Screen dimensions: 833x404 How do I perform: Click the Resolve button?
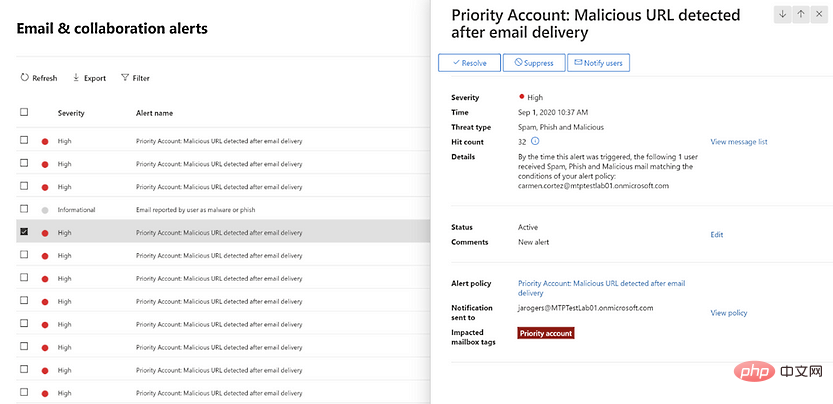click(468, 63)
